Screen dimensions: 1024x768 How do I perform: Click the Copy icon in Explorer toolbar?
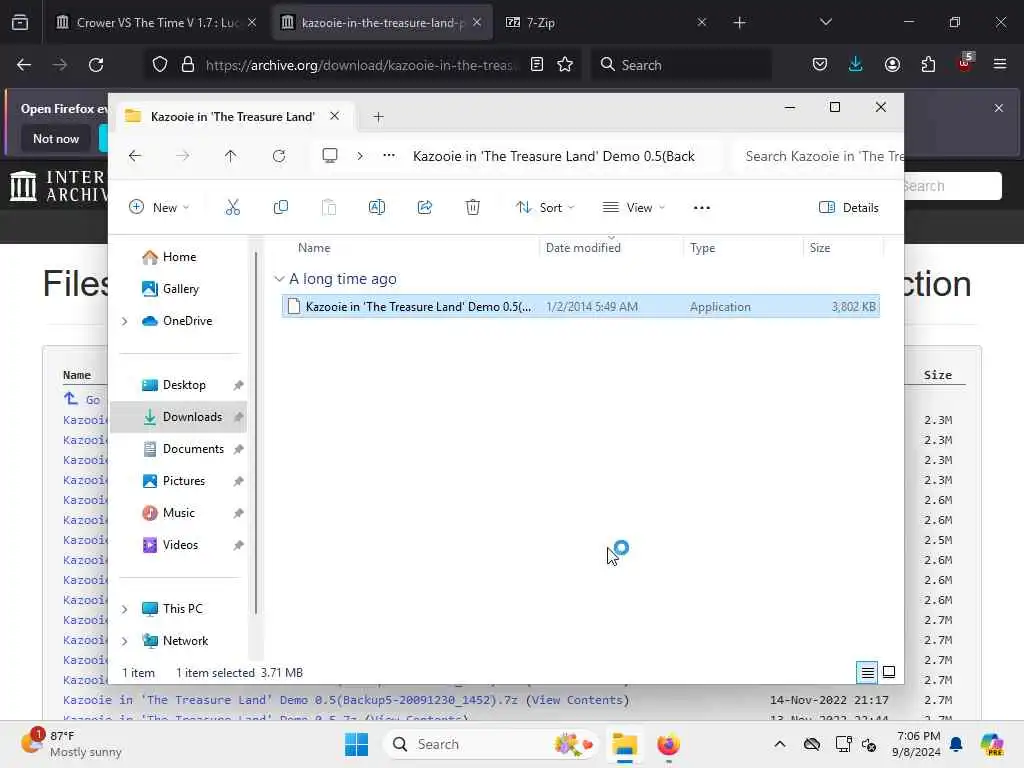click(x=281, y=208)
